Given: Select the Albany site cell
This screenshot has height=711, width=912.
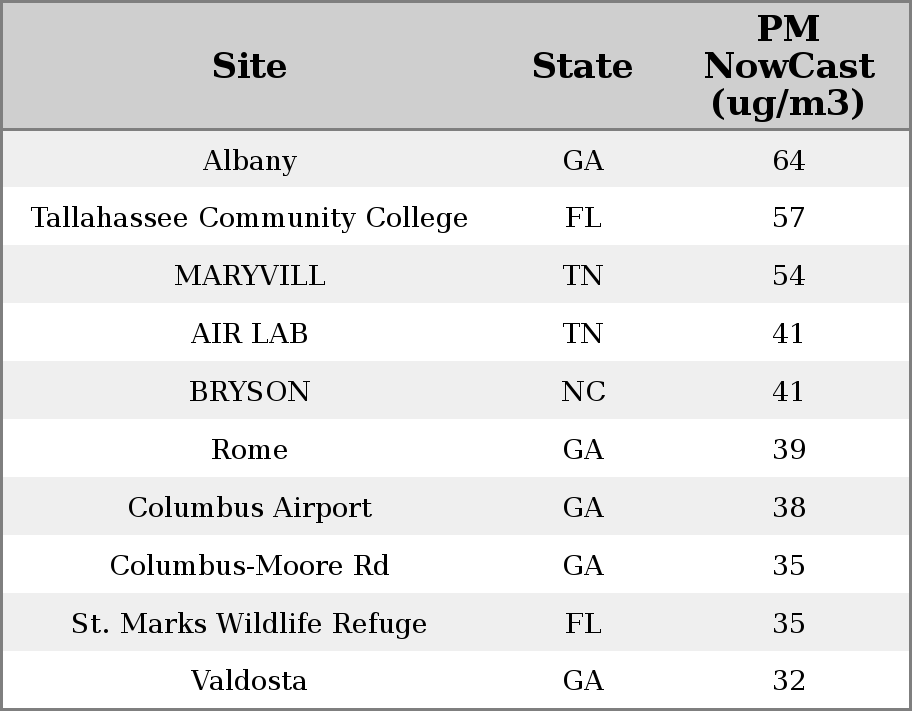Looking at the screenshot, I should coord(249,160).
